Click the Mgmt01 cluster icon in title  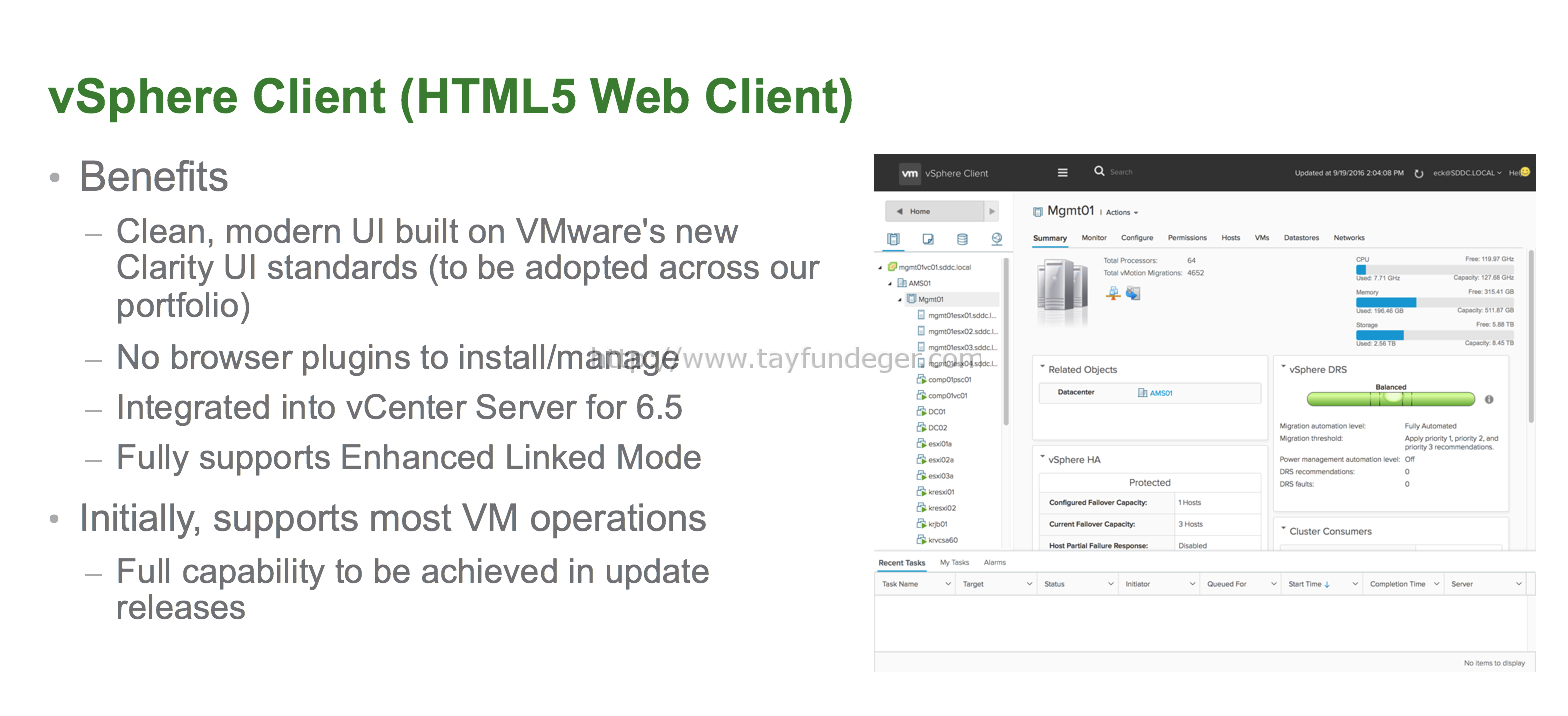click(x=1038, y=211)
